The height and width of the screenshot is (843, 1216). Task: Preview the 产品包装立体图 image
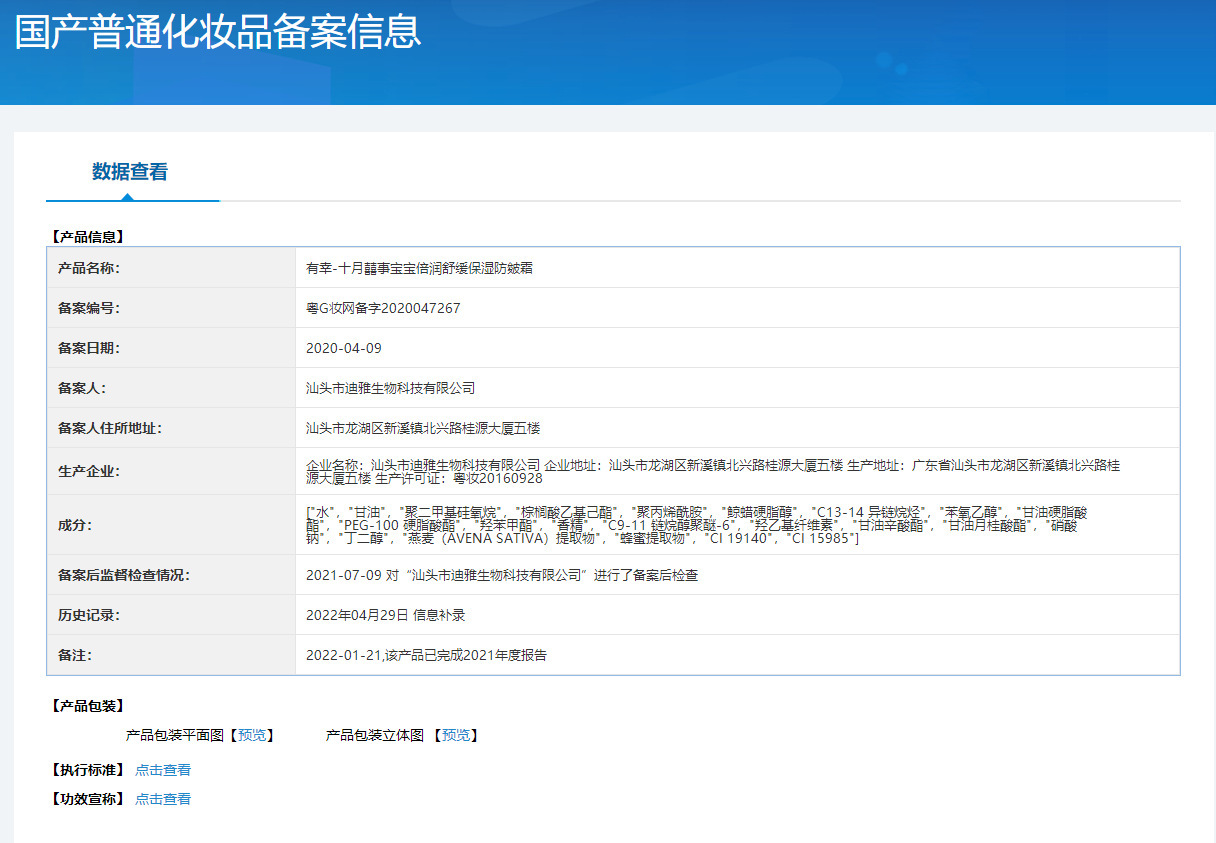[456, 735]
